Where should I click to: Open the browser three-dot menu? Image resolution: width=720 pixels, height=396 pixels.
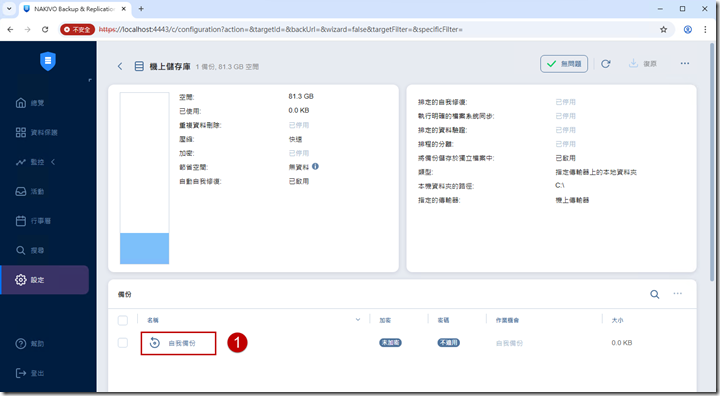[x=705, y=29]
